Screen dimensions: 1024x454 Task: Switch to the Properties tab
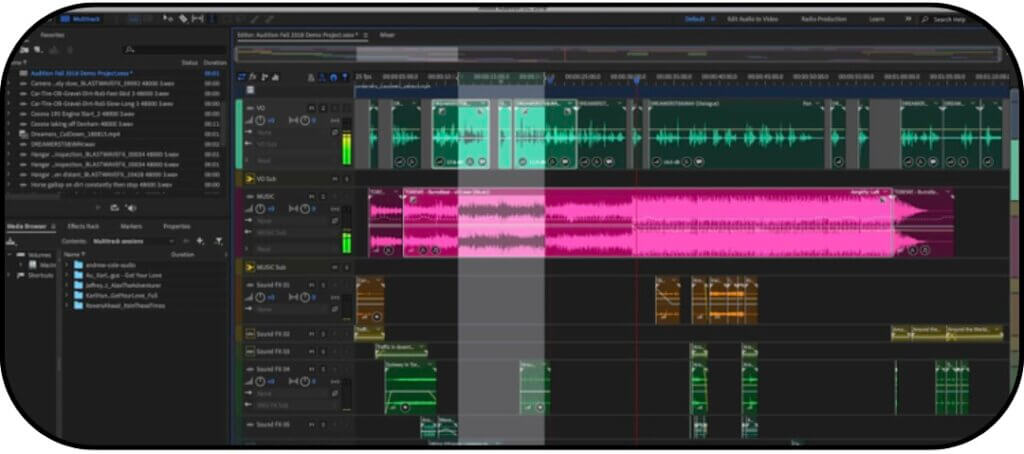click(176, 226)
